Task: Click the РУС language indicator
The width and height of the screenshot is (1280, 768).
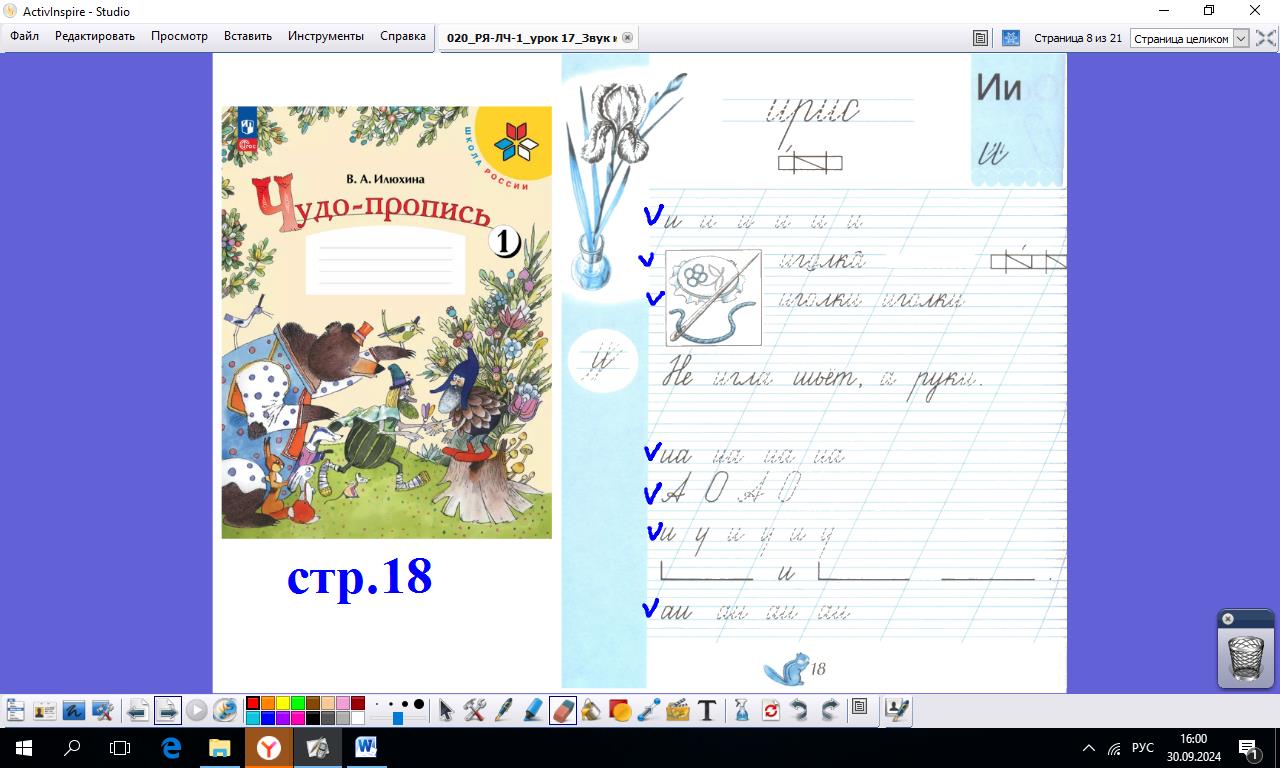Action: point(1142,748)
